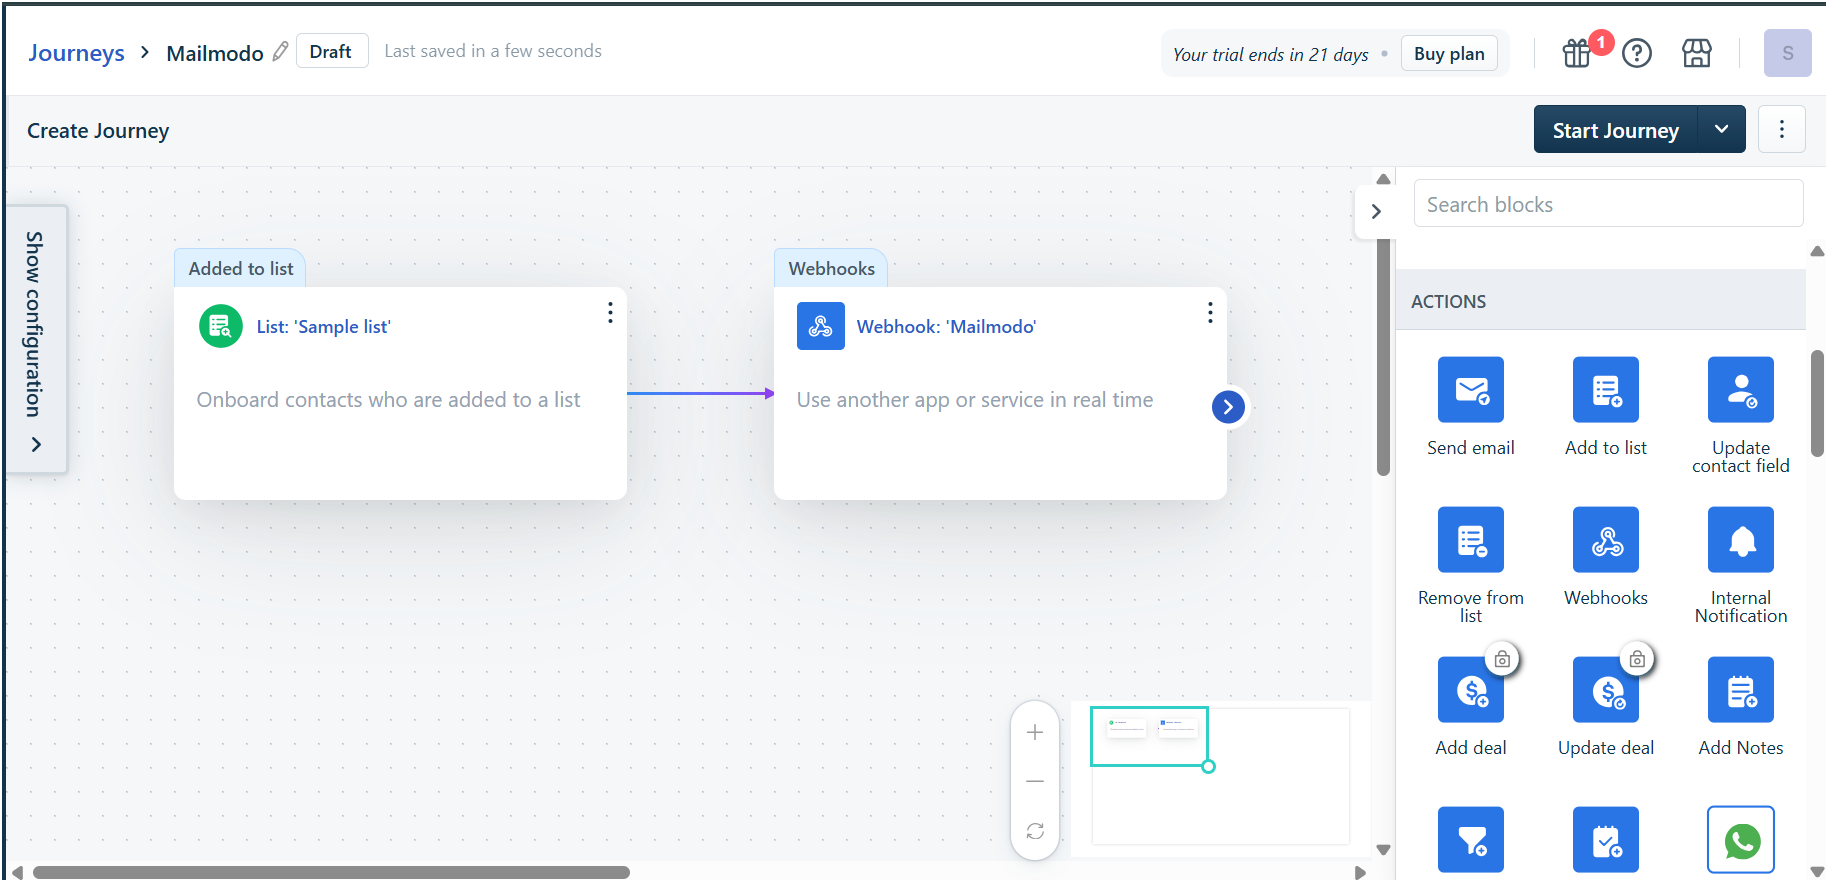Viewport: 1828px width, 882px height.
Task: Select the calendar task action block
Action: pos(1605,840)
